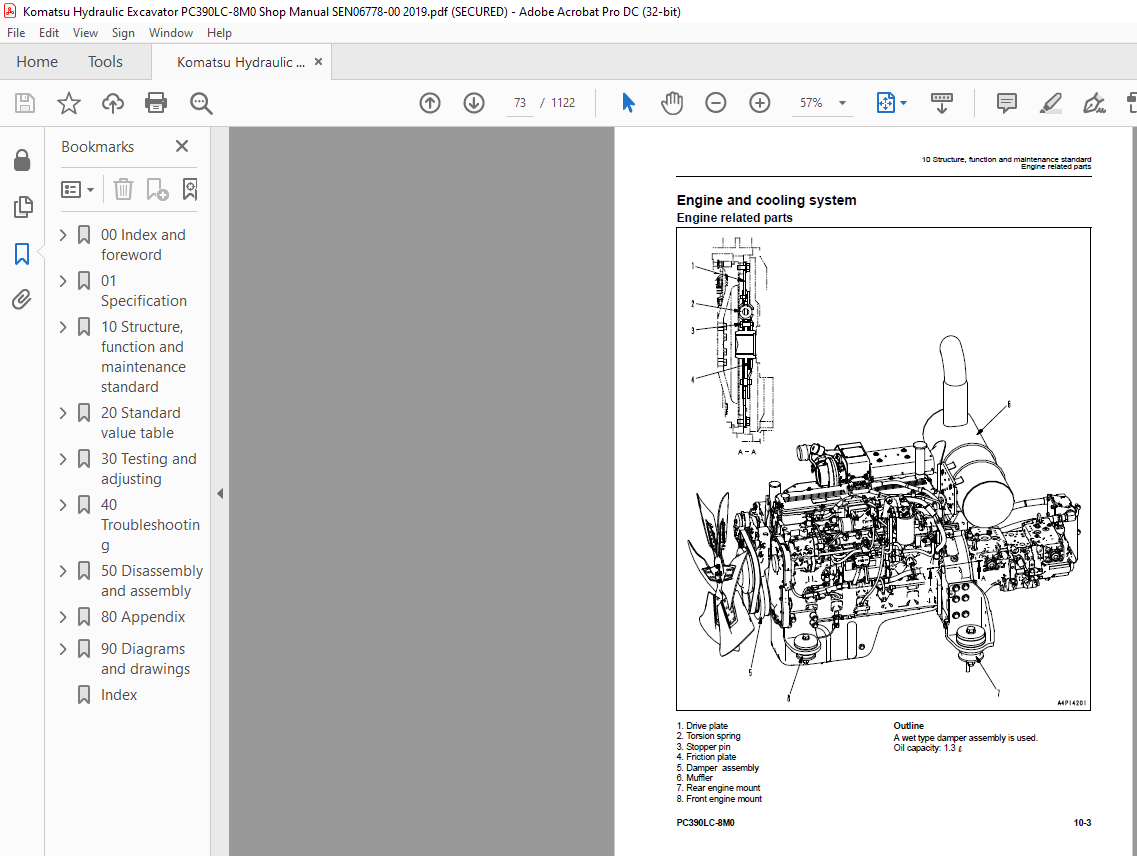Open the Help menu

[x=219, y=33]
